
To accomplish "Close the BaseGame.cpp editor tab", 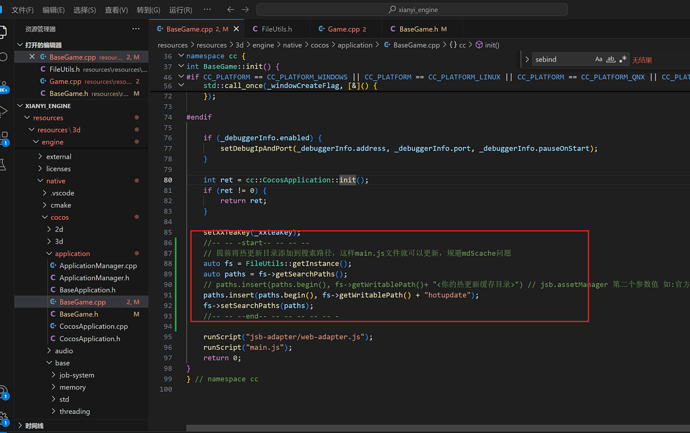I will (x=237, y=29).
